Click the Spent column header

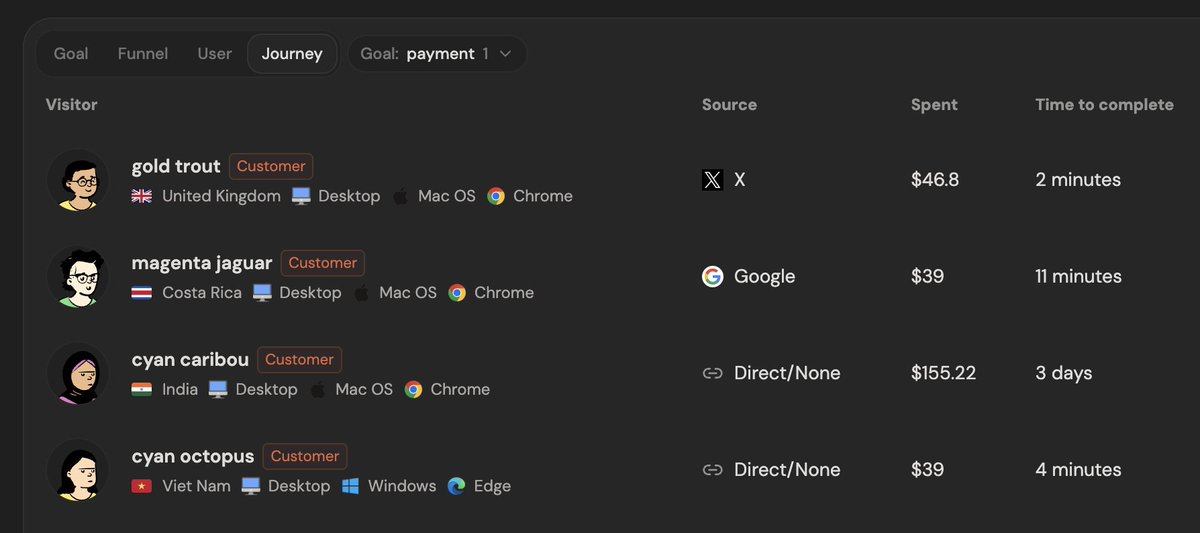coord(934,104)
